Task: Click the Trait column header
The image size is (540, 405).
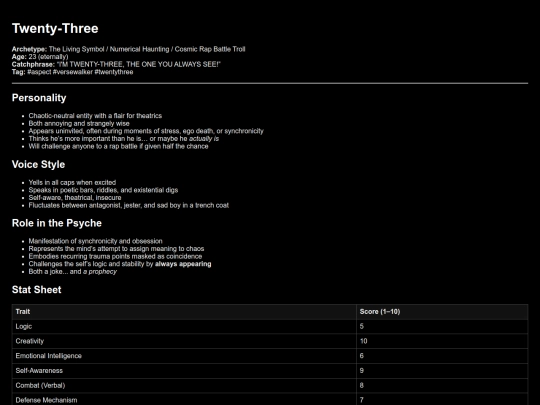Action: coord(184,312)
